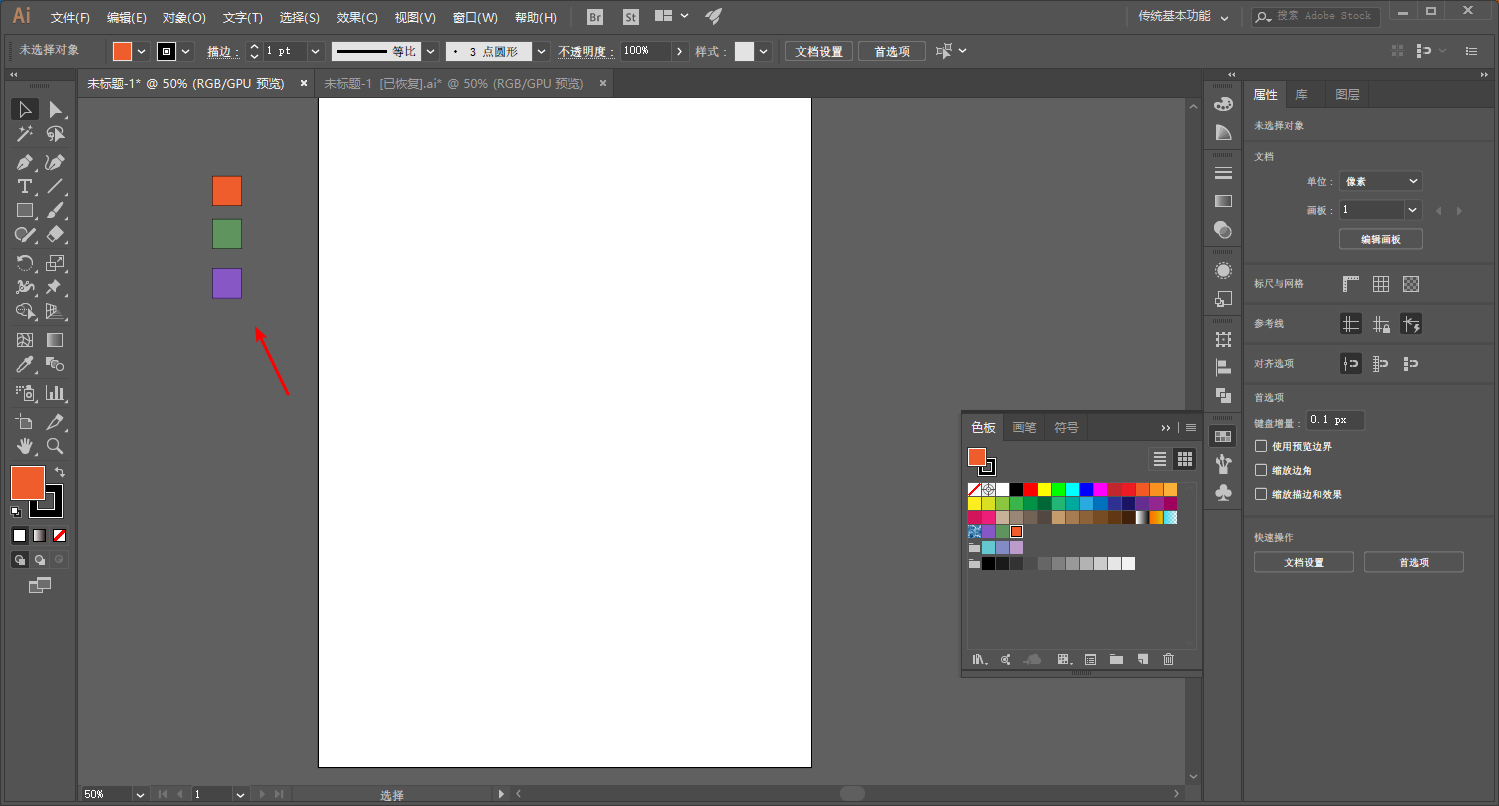The height and width of the screenshot is (806, 1499).
Task: Select the Zoom tool
Action: point(56,446)
